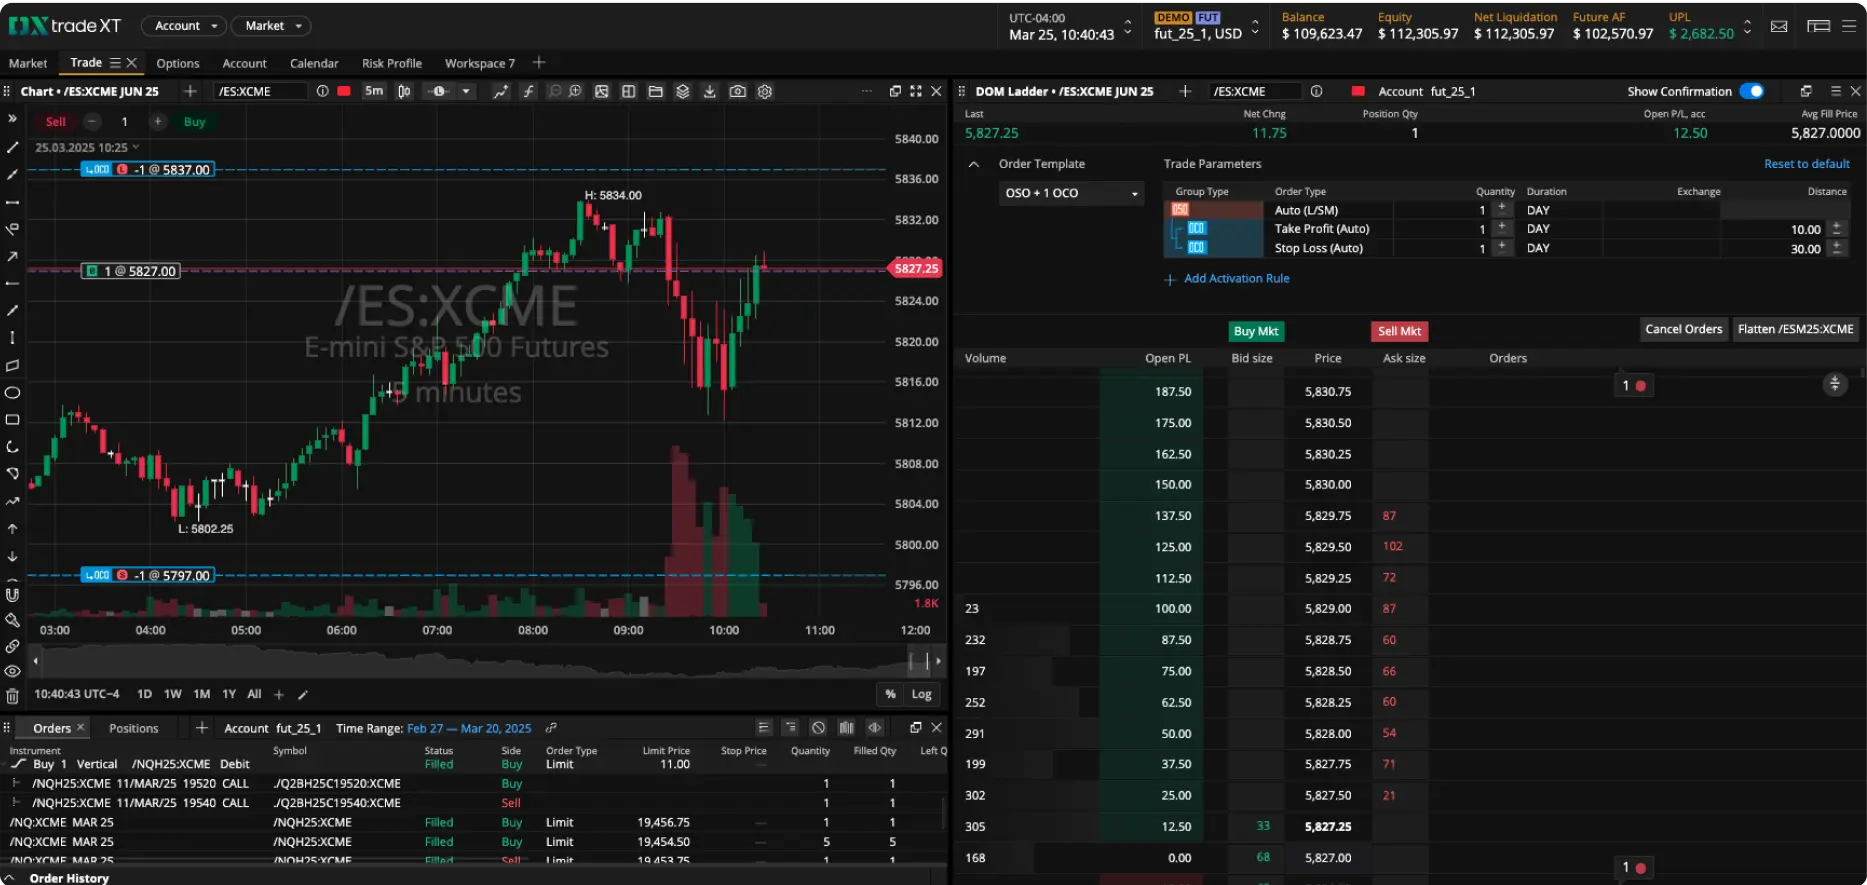Viewport: 1867px width, 885px height.
Task: Click the 5m timeframe selector
Action: coord(374,91)
